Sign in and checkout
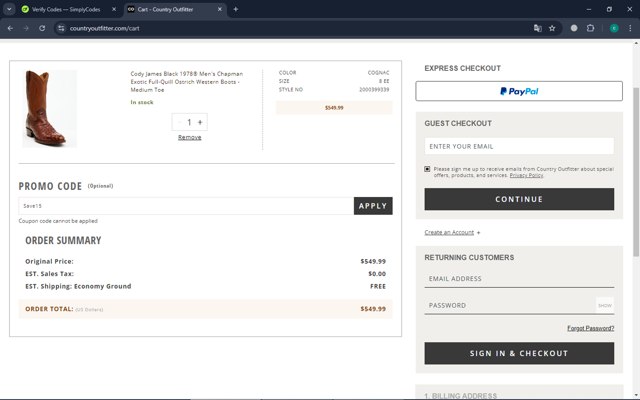This screenshot has height=400, width=640. (519, 353)
